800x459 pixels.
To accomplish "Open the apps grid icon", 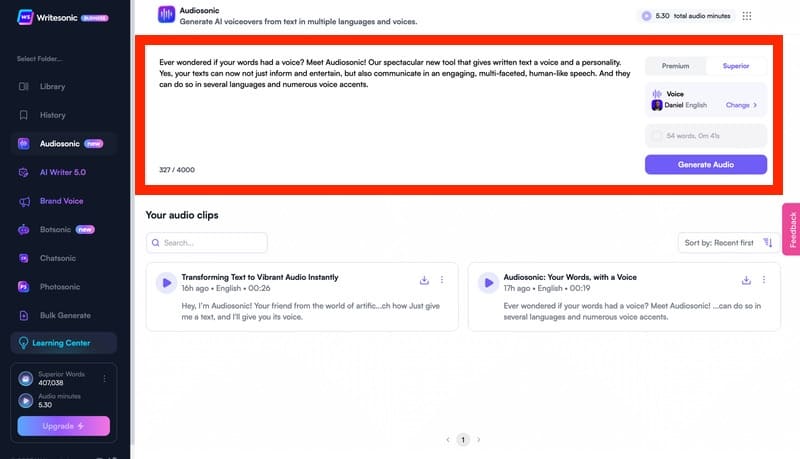I will [x=746, y=16].
